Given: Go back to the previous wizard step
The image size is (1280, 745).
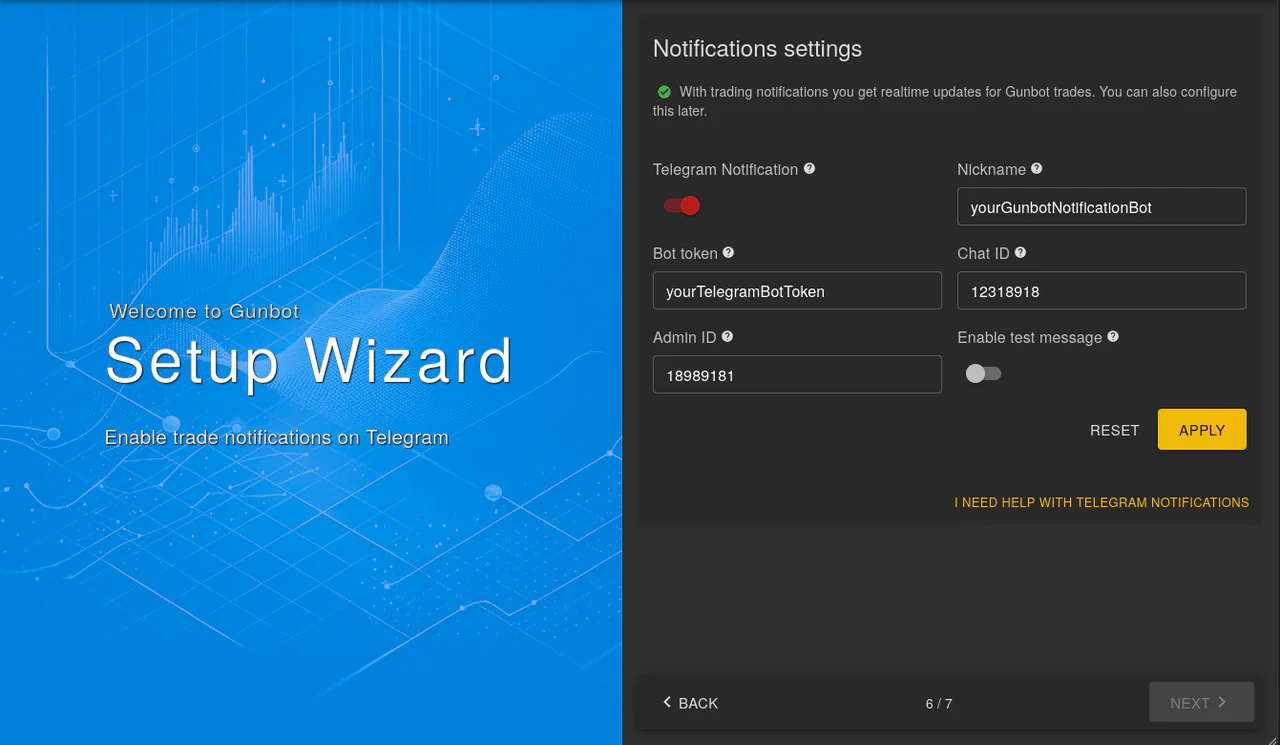Looking at the screenshot, I should (690, 703).
